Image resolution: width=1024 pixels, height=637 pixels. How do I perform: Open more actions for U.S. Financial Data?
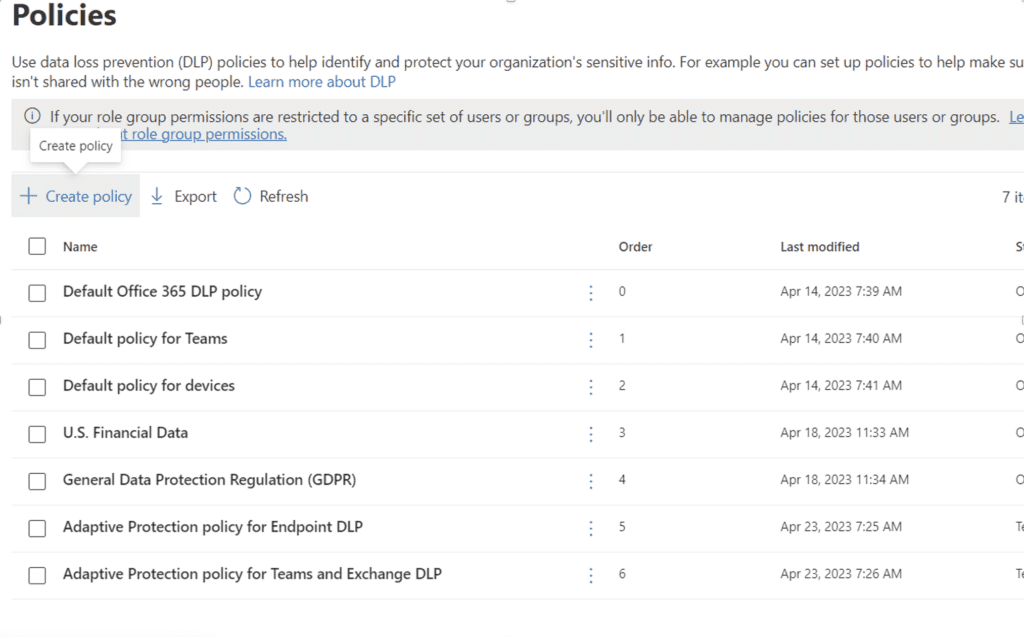(x=591, y=434)
